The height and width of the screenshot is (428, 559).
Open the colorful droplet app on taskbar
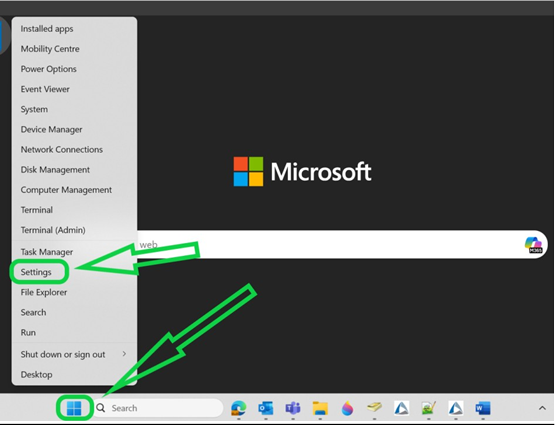pyautogui.click(x=347, y=408)
